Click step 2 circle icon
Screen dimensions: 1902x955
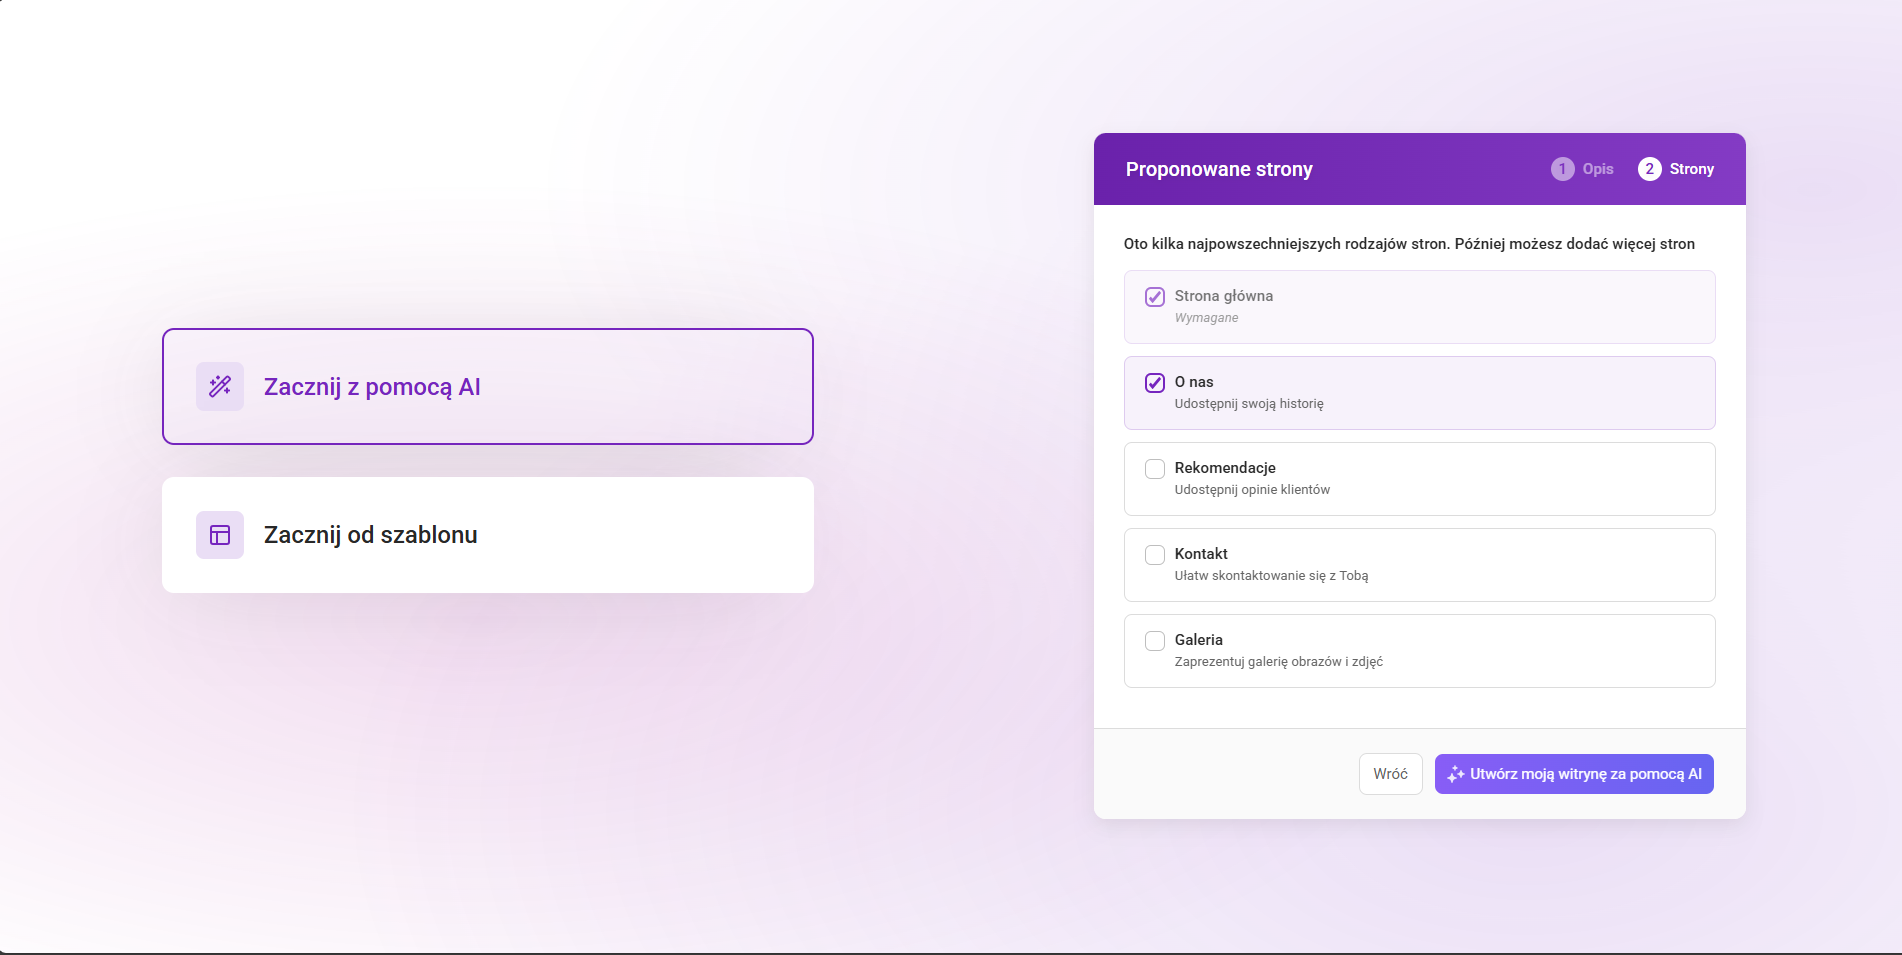coord(1649,169)
